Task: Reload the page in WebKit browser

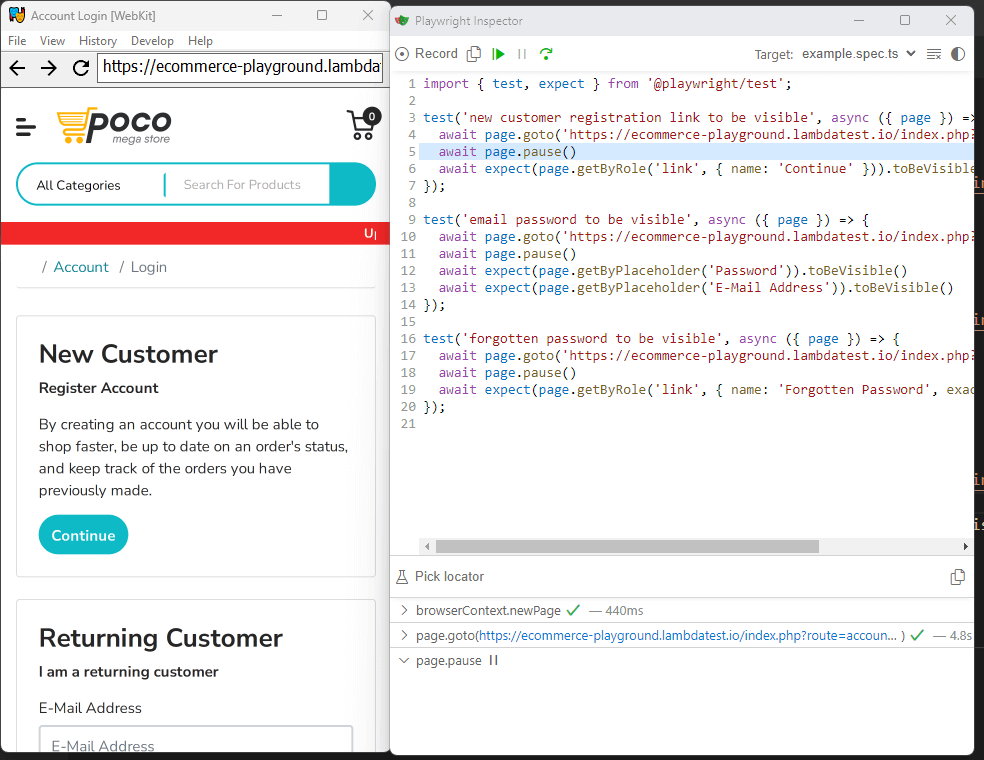Action: point(81,68)
